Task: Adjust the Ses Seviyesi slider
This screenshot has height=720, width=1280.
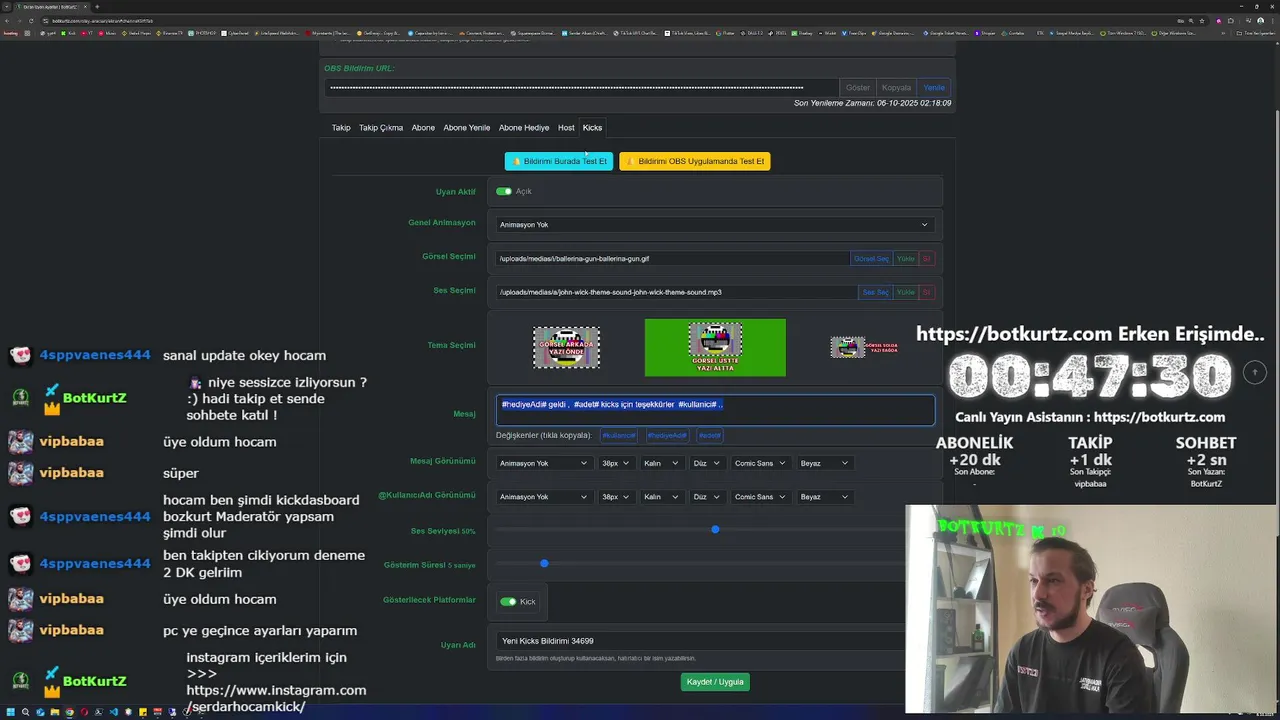Action: pyautogui.click(x=714, y=530)
